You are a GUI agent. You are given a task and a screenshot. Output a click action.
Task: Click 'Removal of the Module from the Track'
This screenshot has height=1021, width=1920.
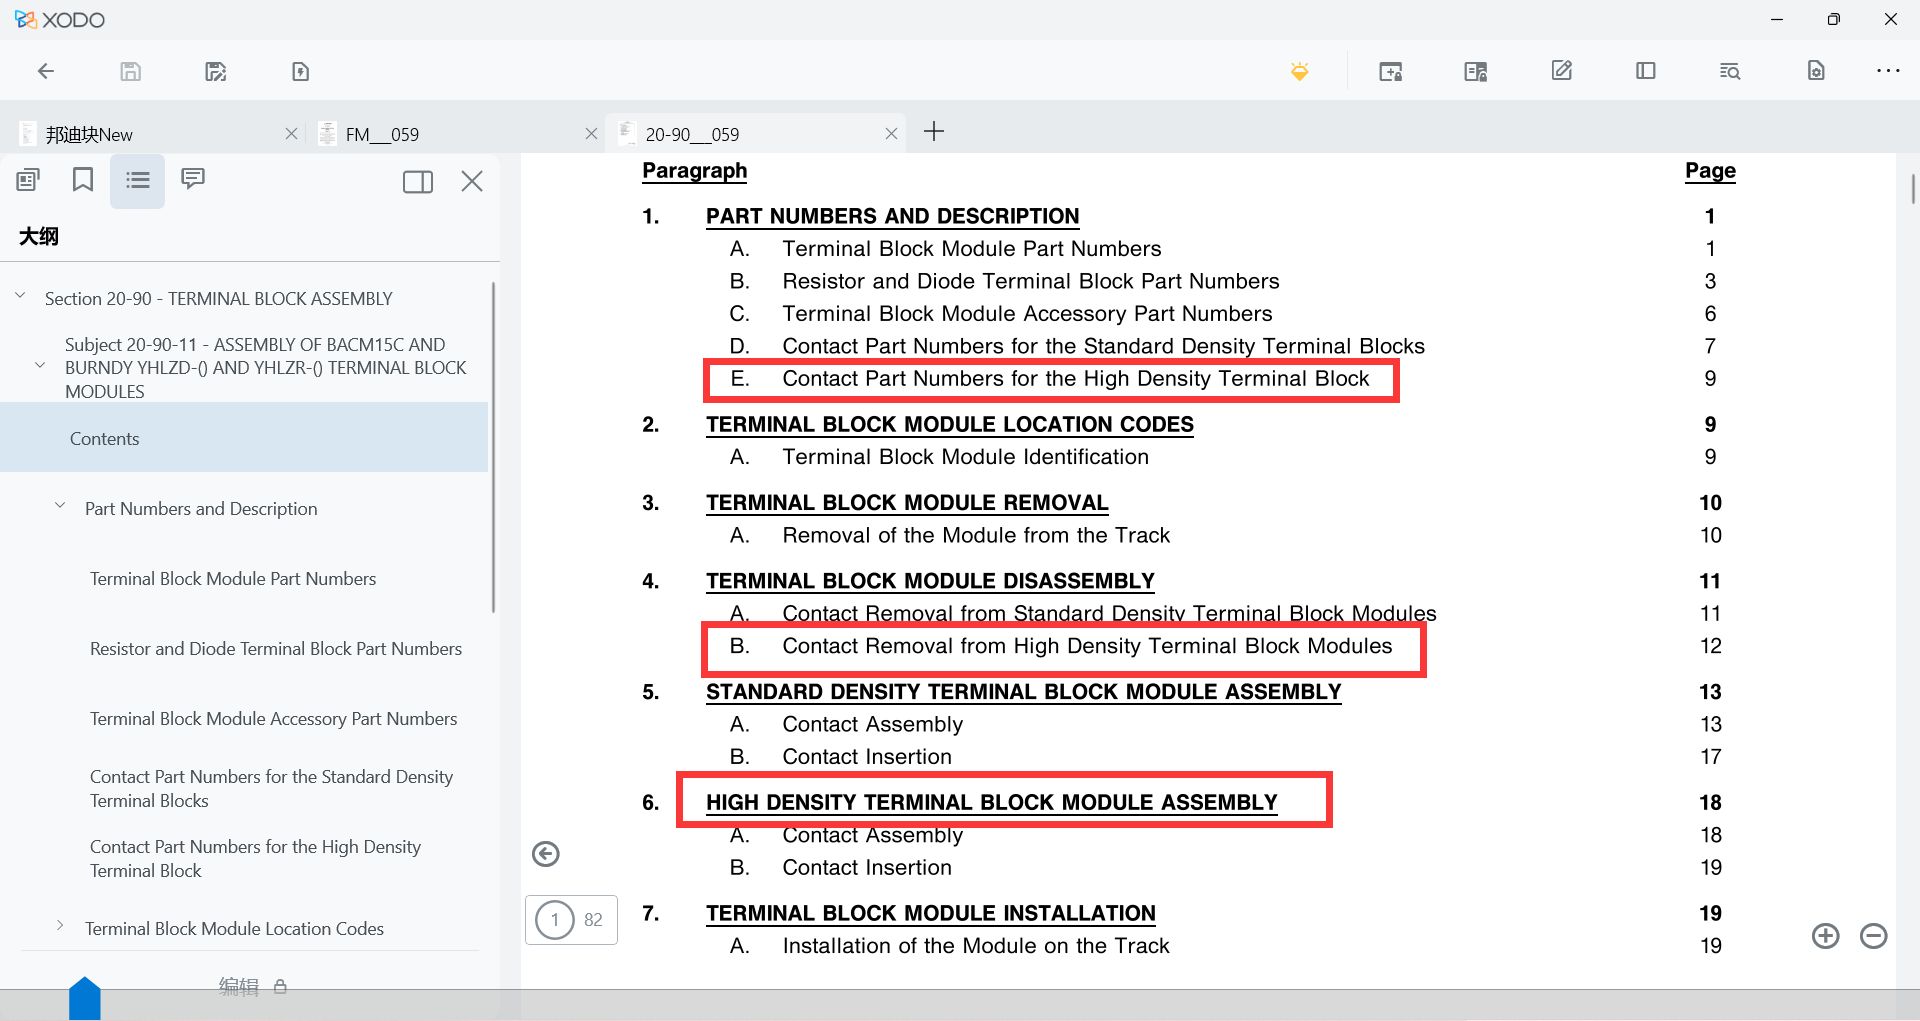click(x=976, y=535)
